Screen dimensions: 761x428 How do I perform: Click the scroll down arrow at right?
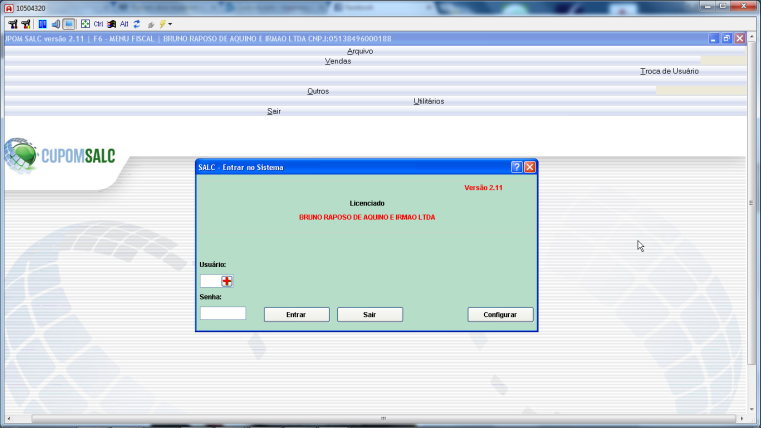point(751,410)
